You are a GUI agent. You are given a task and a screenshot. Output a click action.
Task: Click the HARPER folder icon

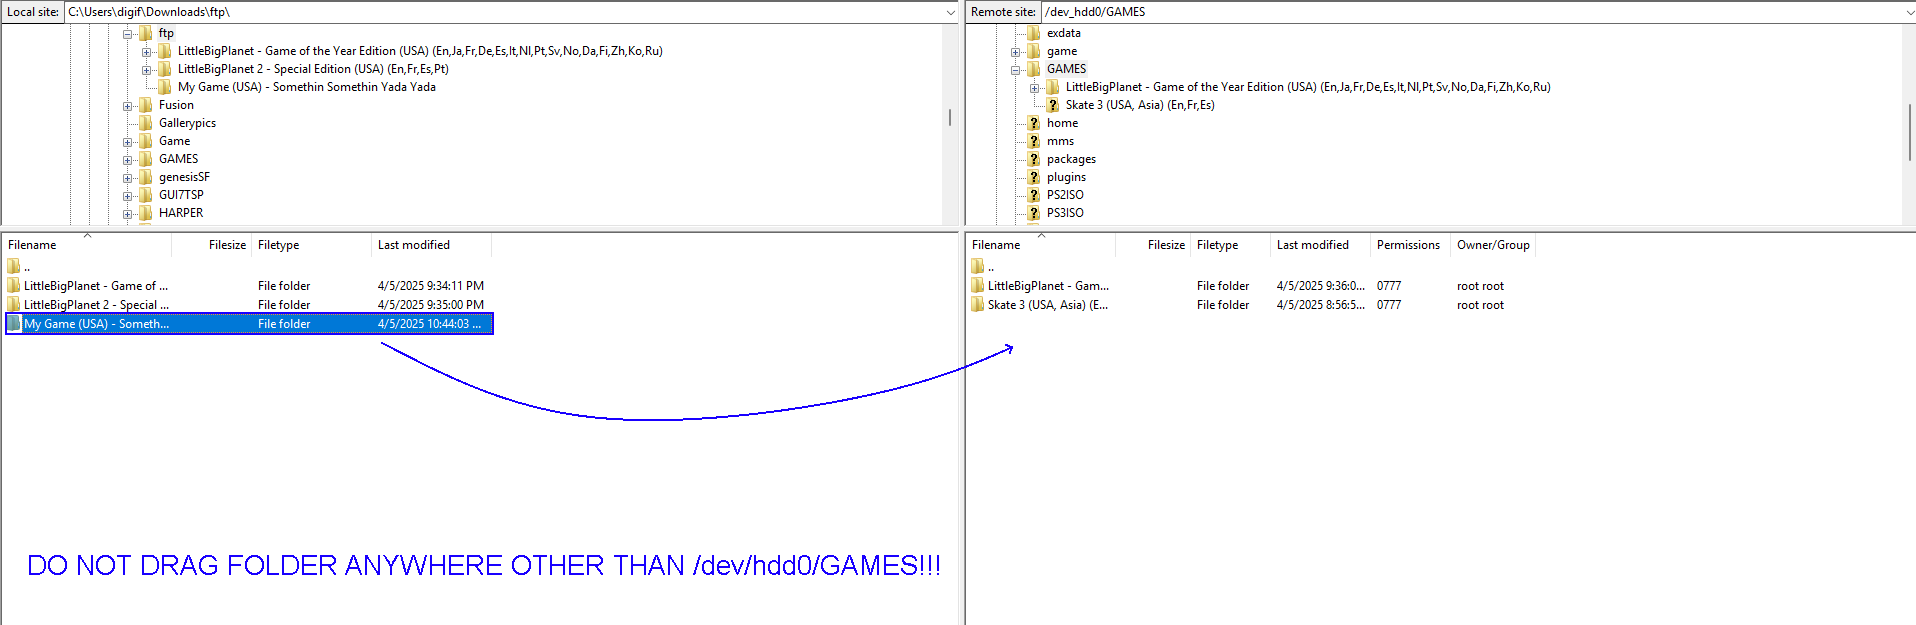point(146,213)
